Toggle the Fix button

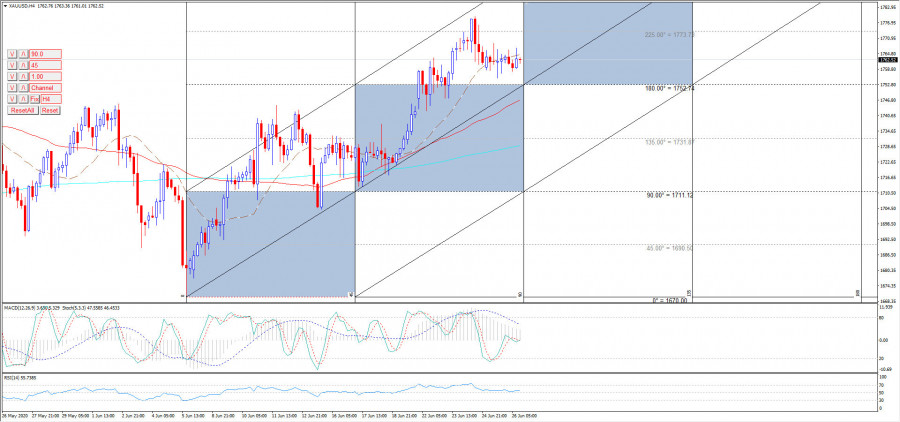coord(34,99)
